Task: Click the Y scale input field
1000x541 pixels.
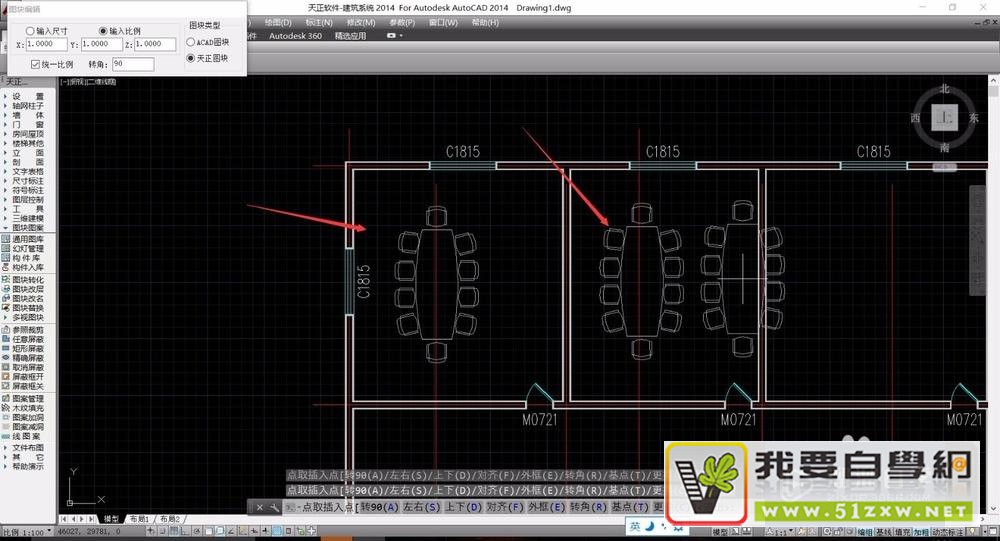Action: pos(101,45)
